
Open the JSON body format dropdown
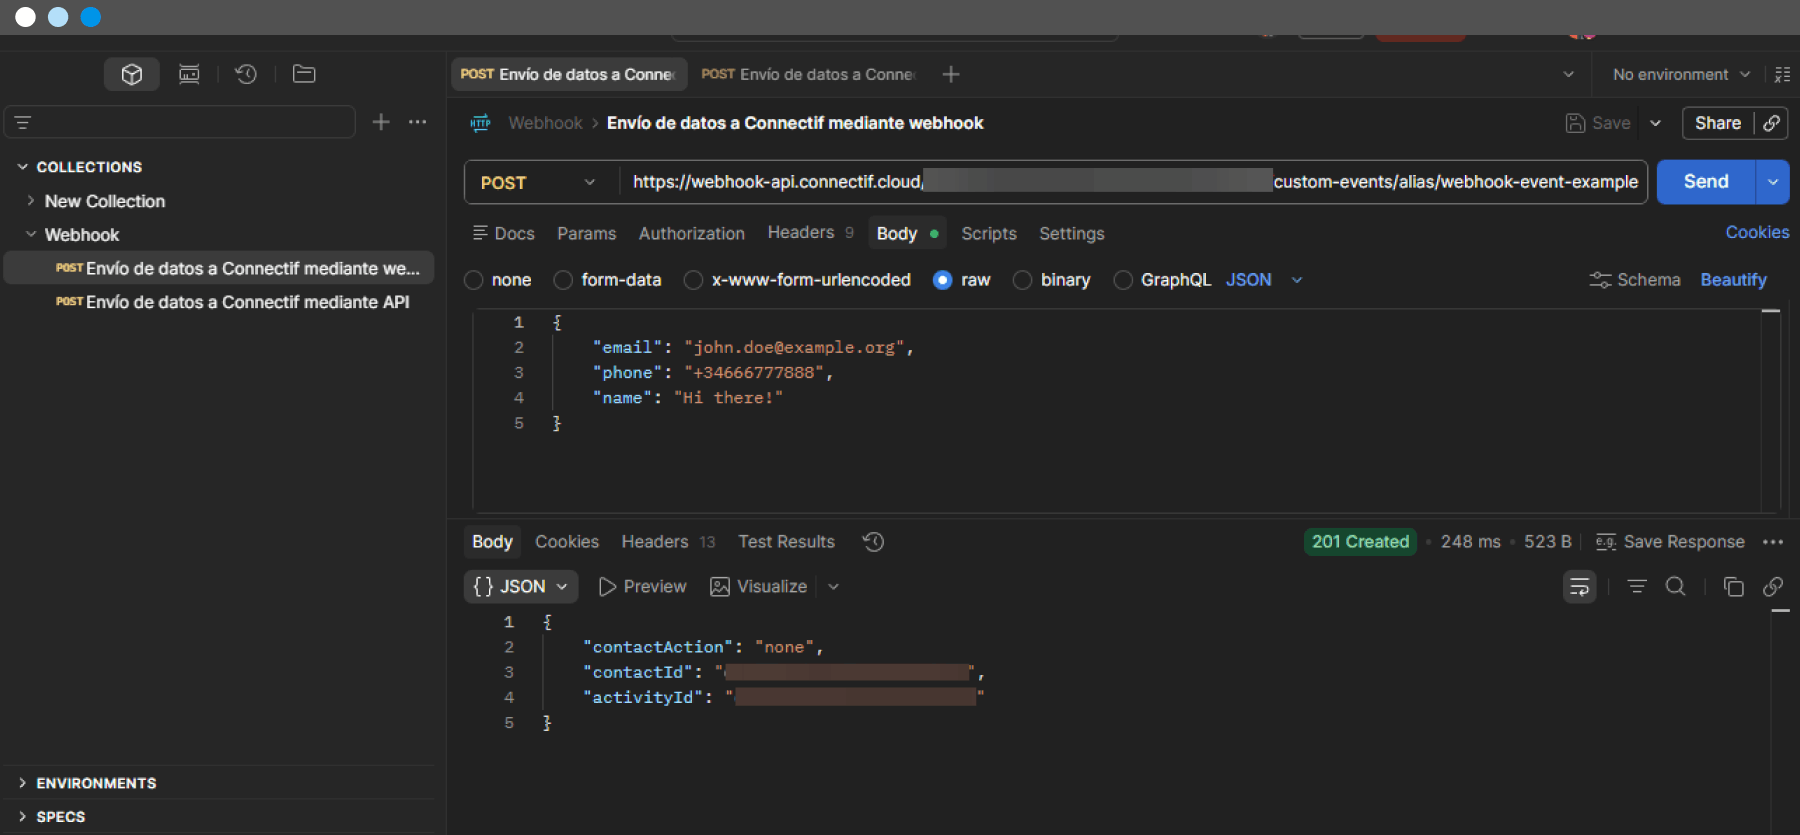1265,280
